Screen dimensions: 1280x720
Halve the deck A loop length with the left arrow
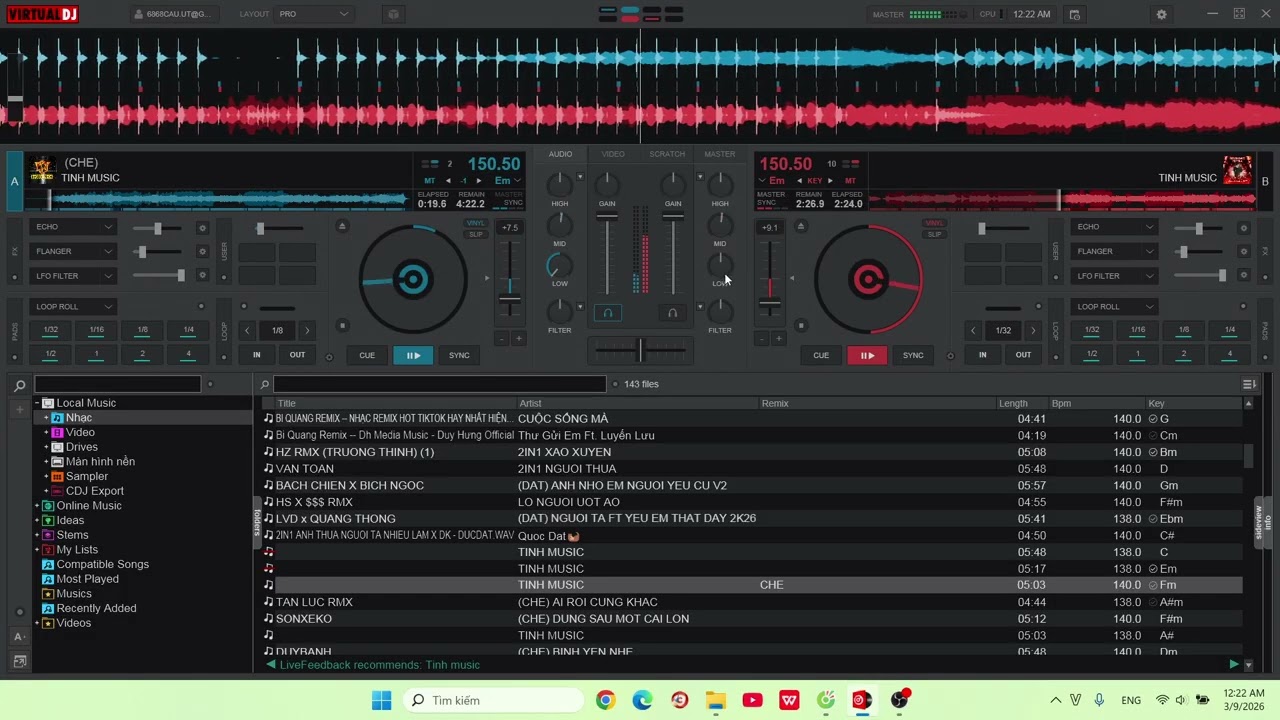click(x=248, y=330)
